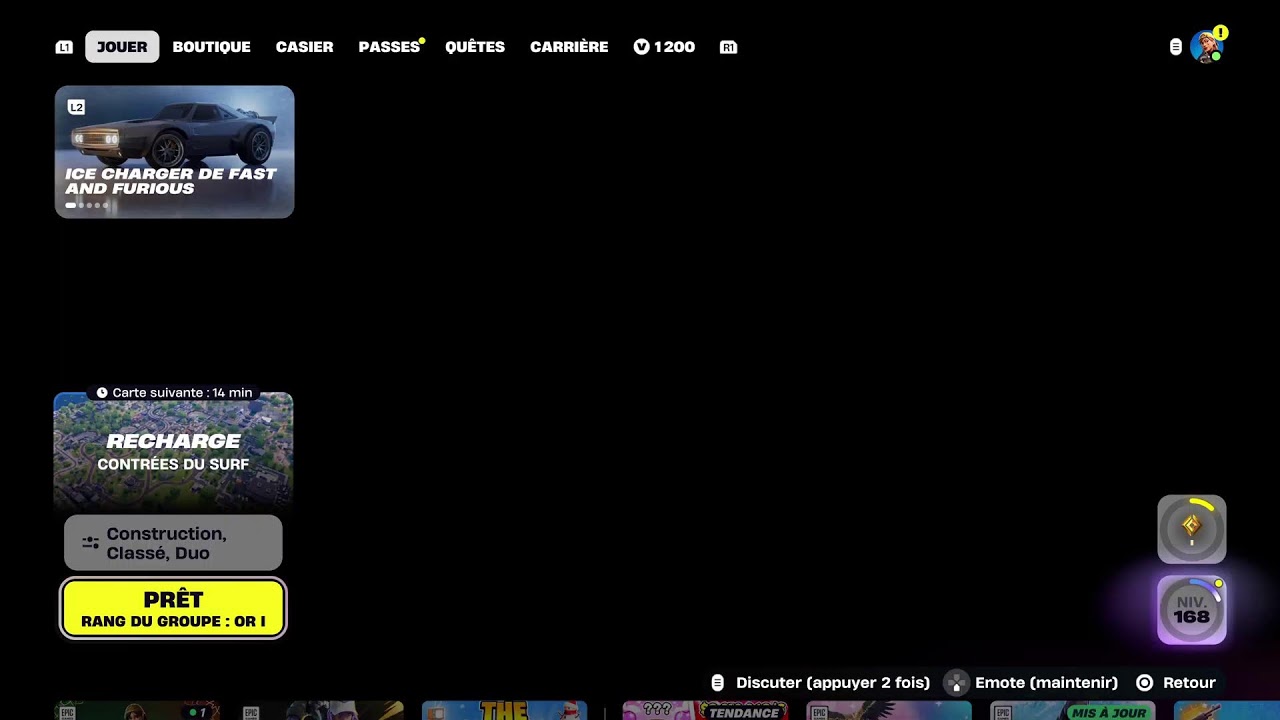Image resolution: width=1280 pixels, height=720 pixels.
Task: Open the BOUTIQUE tab
Action: click(x=211, y=47)
